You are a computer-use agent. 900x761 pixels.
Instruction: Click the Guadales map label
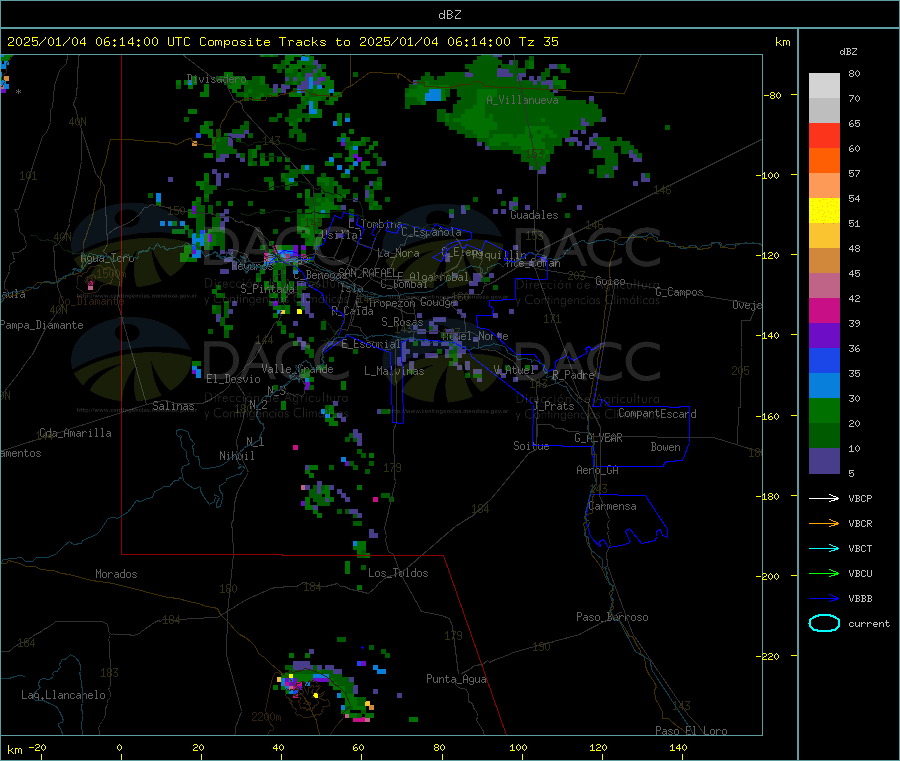[534, 215]
